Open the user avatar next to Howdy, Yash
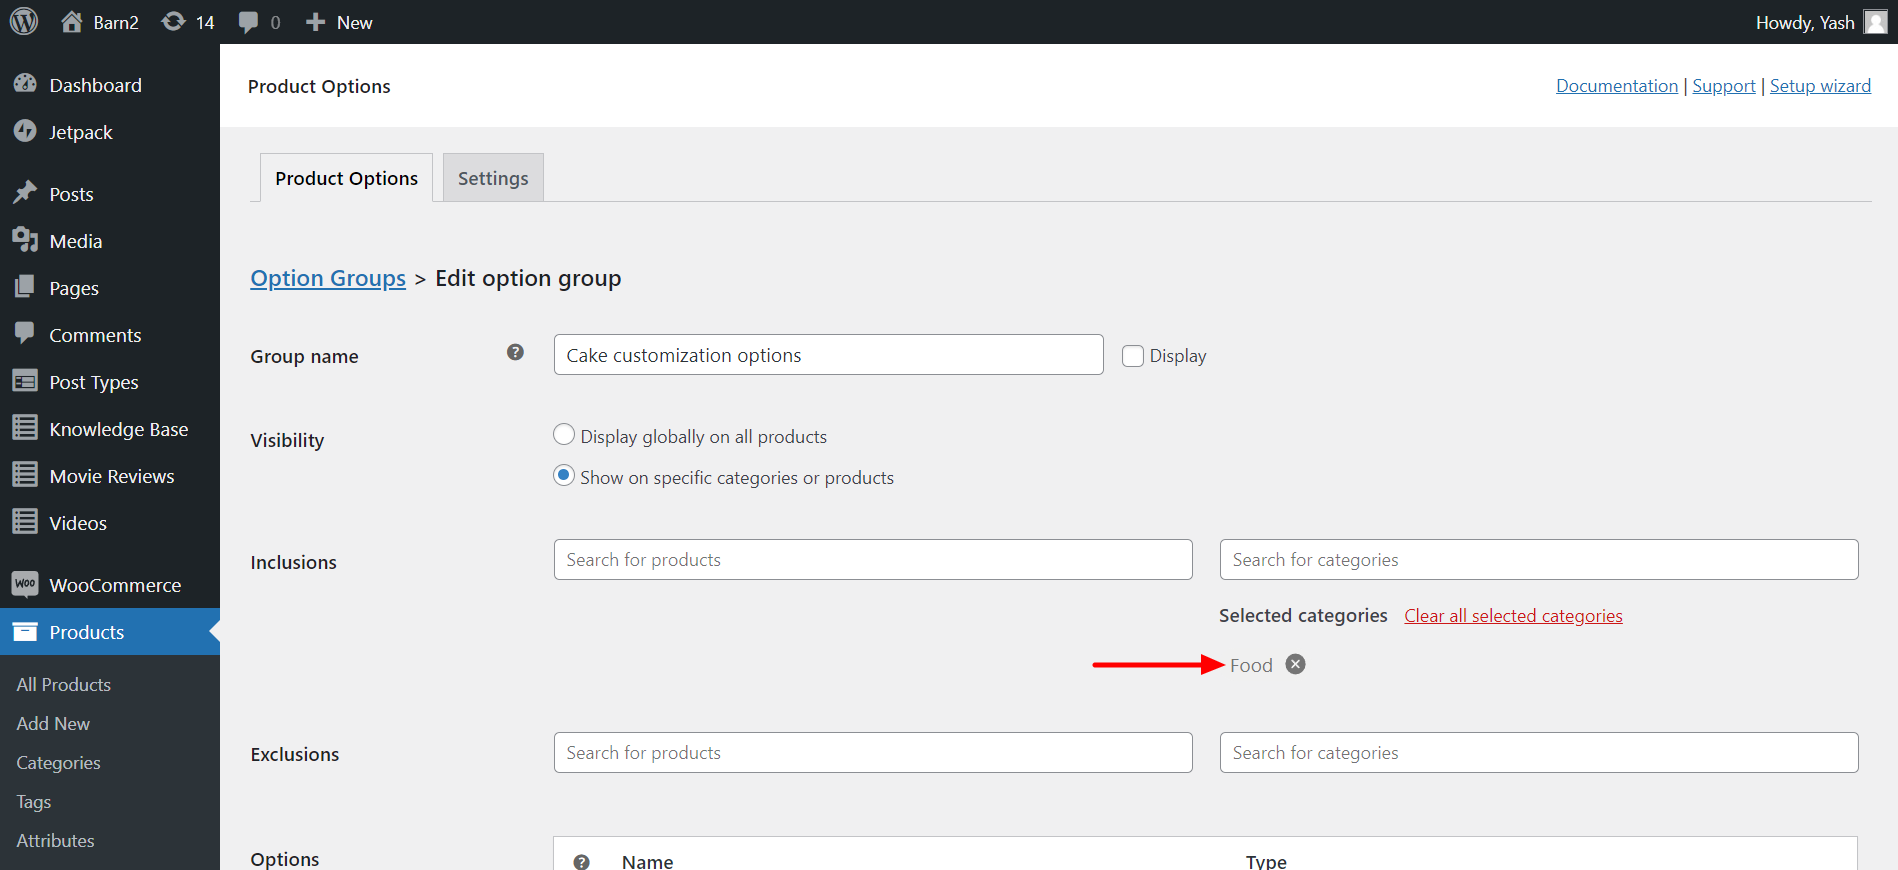1898x870 pixels. (x=1875, y=22)
